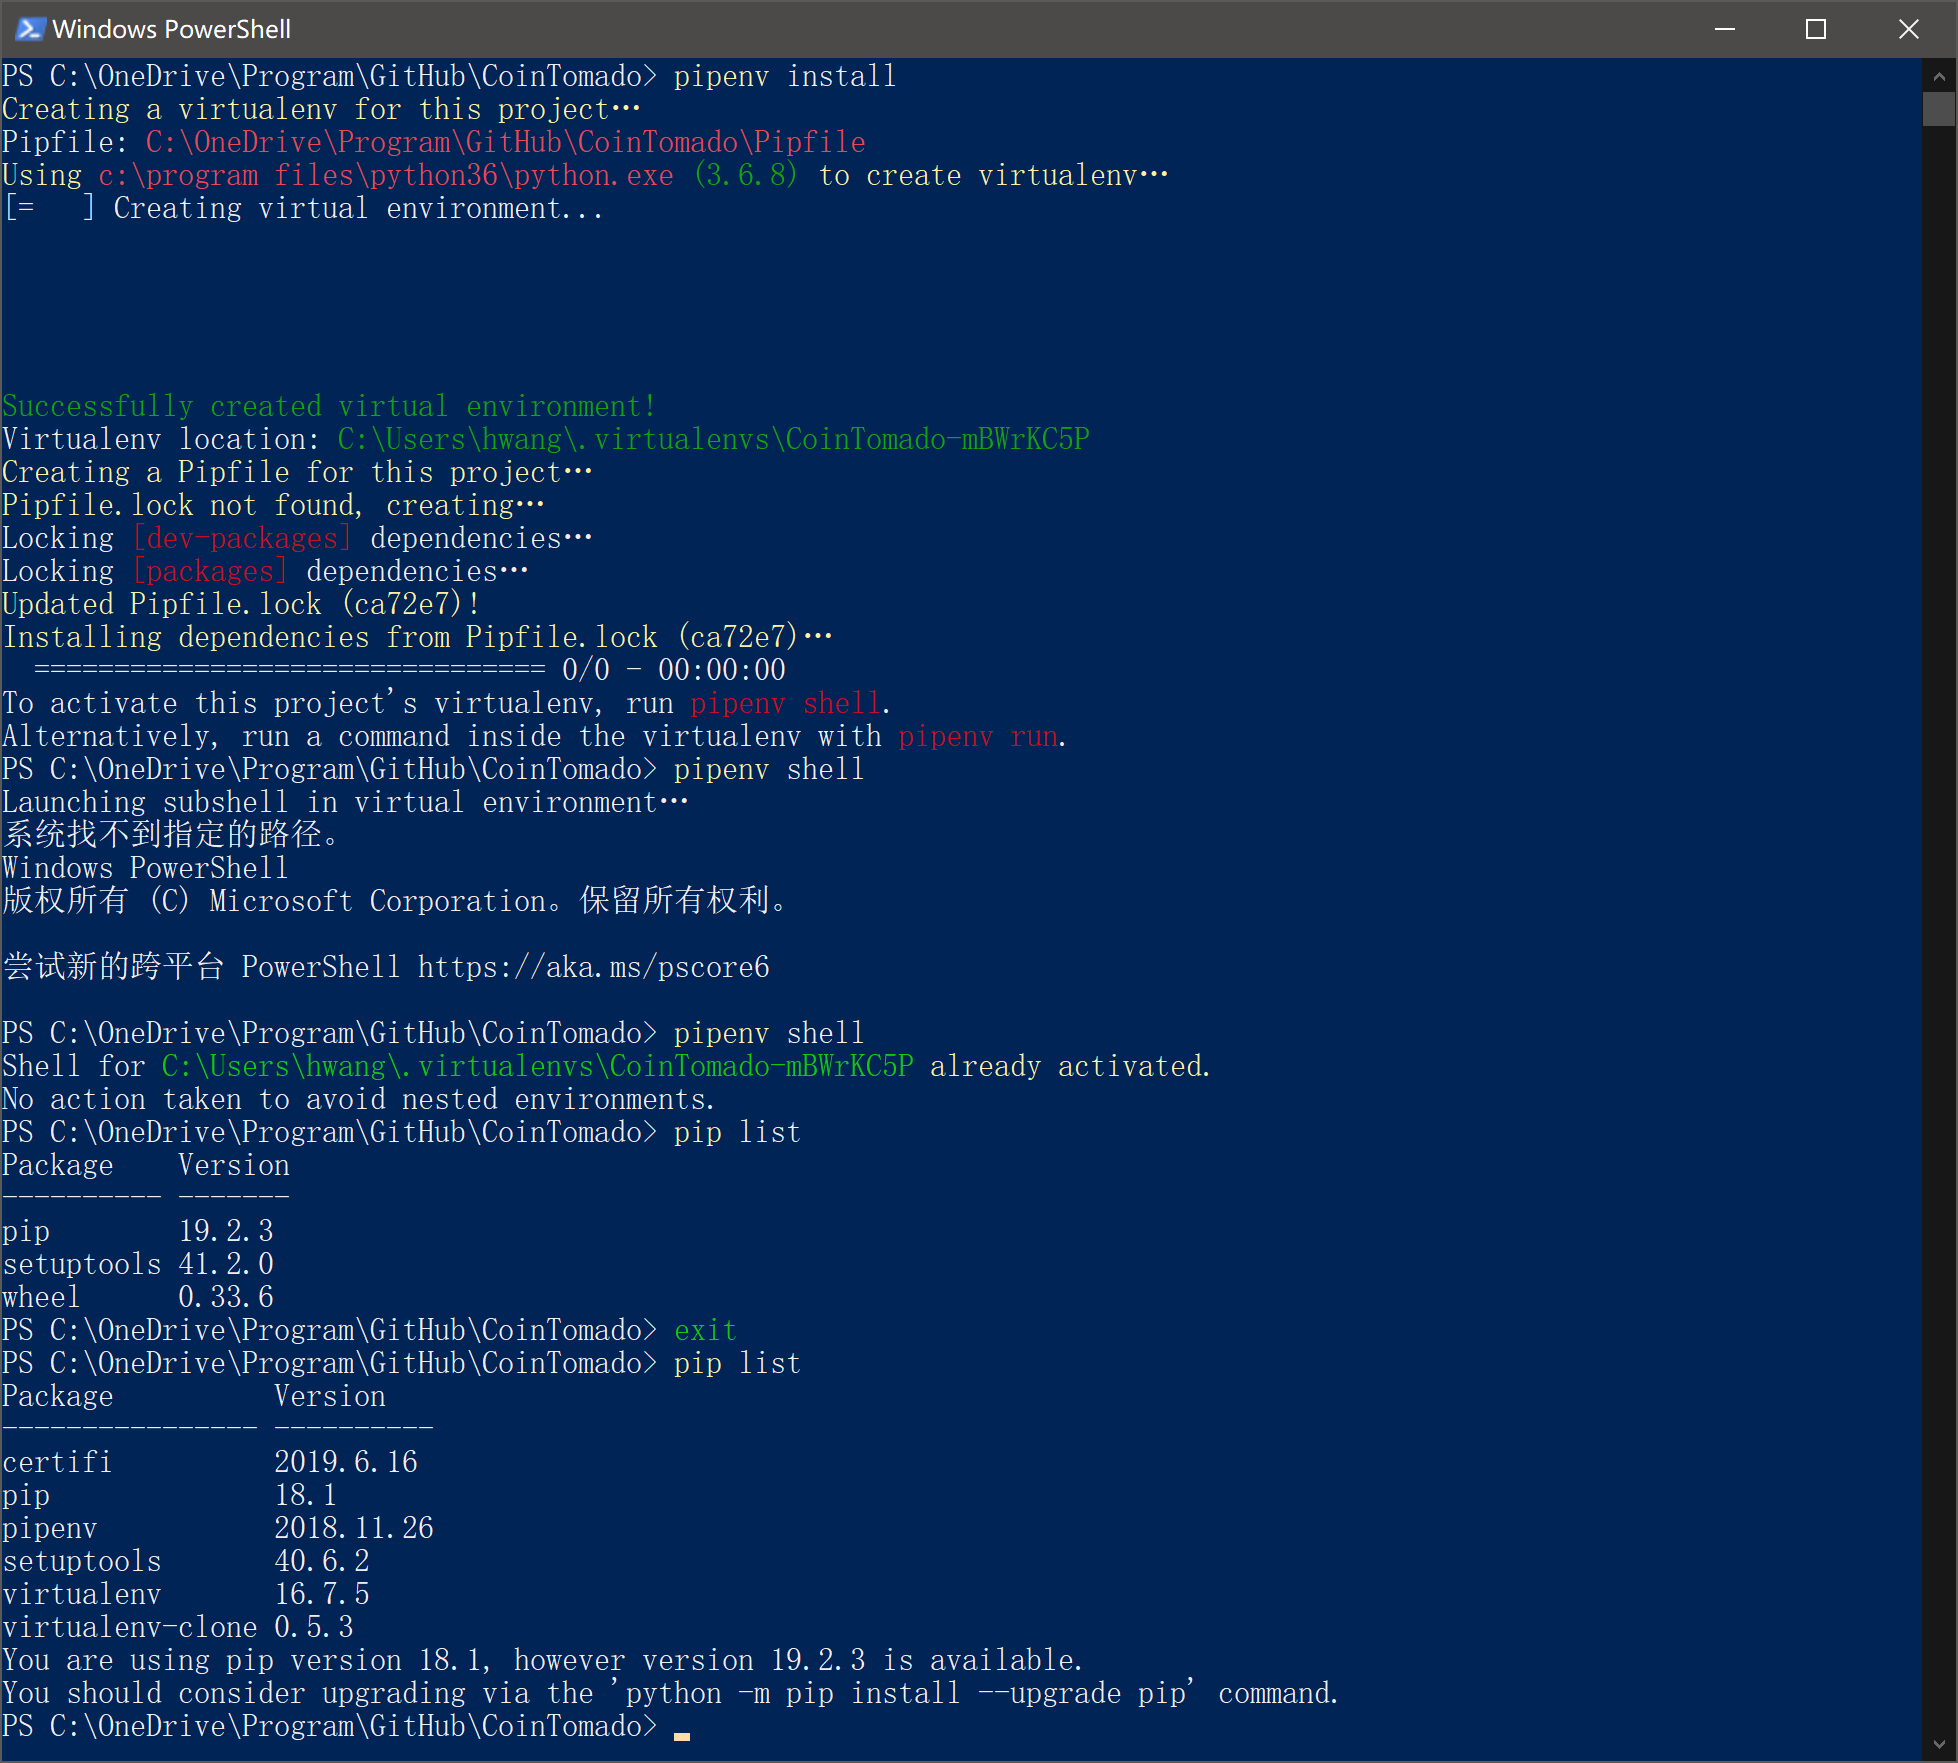This screenshot has width=1958, height=1763.
Task: Click 'python -m pip install --upgrade pip' text
Action: (x=905, y=1693)
